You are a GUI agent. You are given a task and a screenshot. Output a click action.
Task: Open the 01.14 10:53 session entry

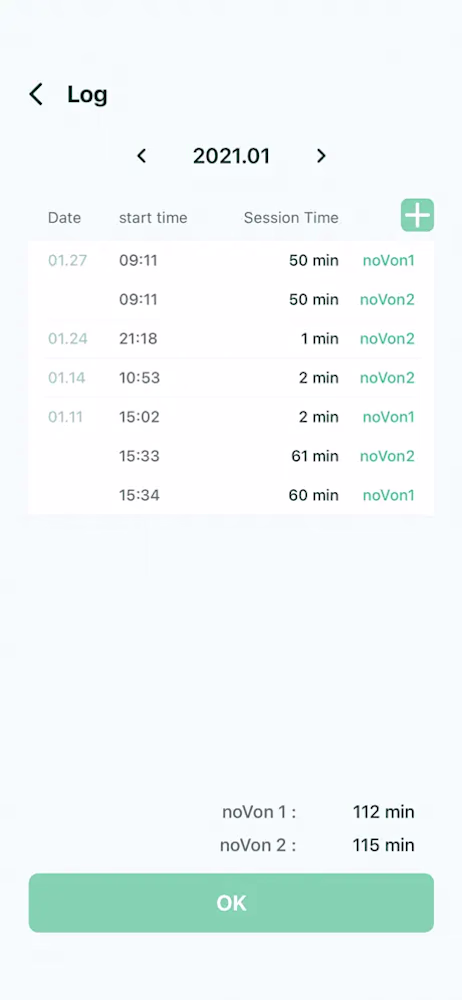click(x=231, y=378)
